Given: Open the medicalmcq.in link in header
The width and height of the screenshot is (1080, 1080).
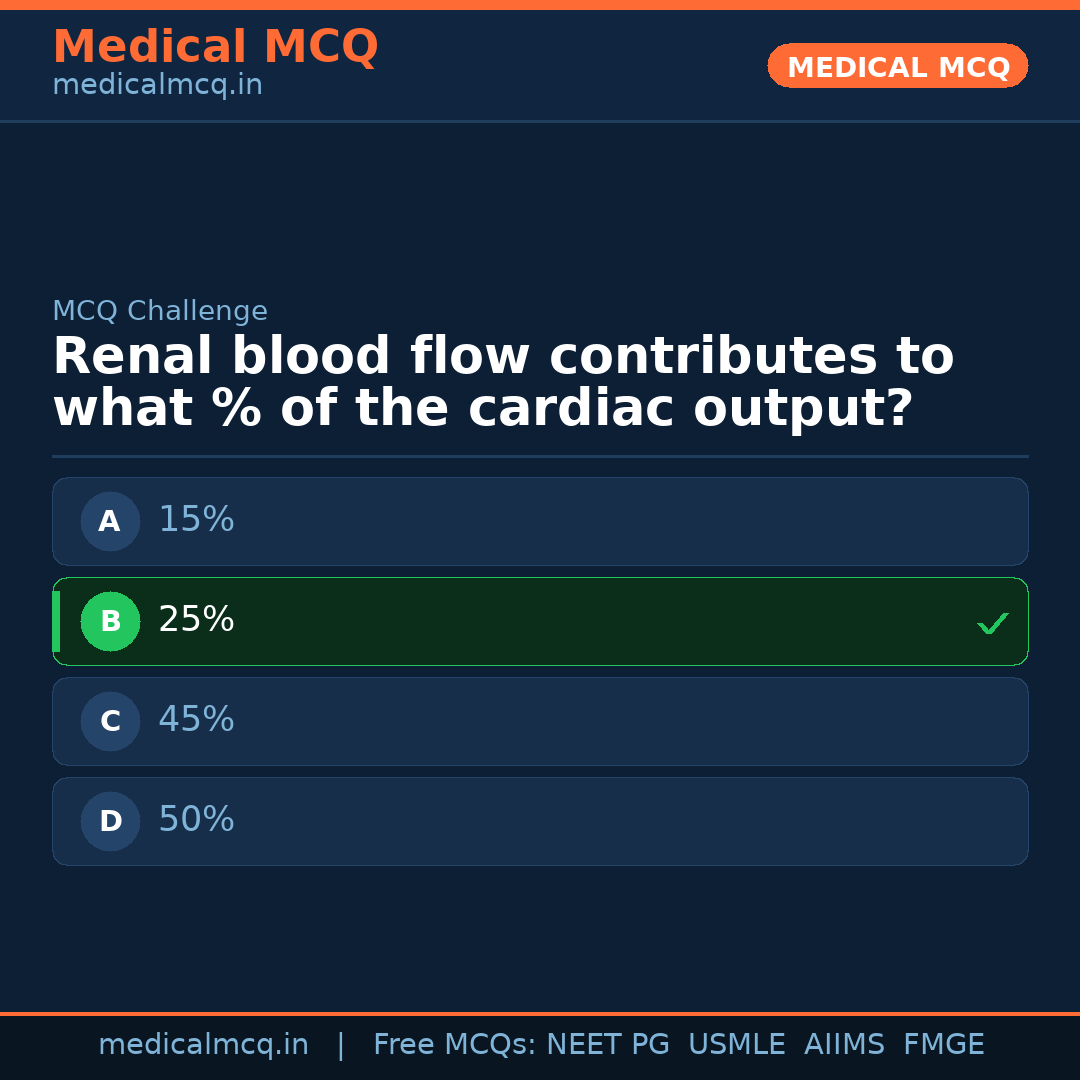Looking at the screenshot, I should coord(157,85).
